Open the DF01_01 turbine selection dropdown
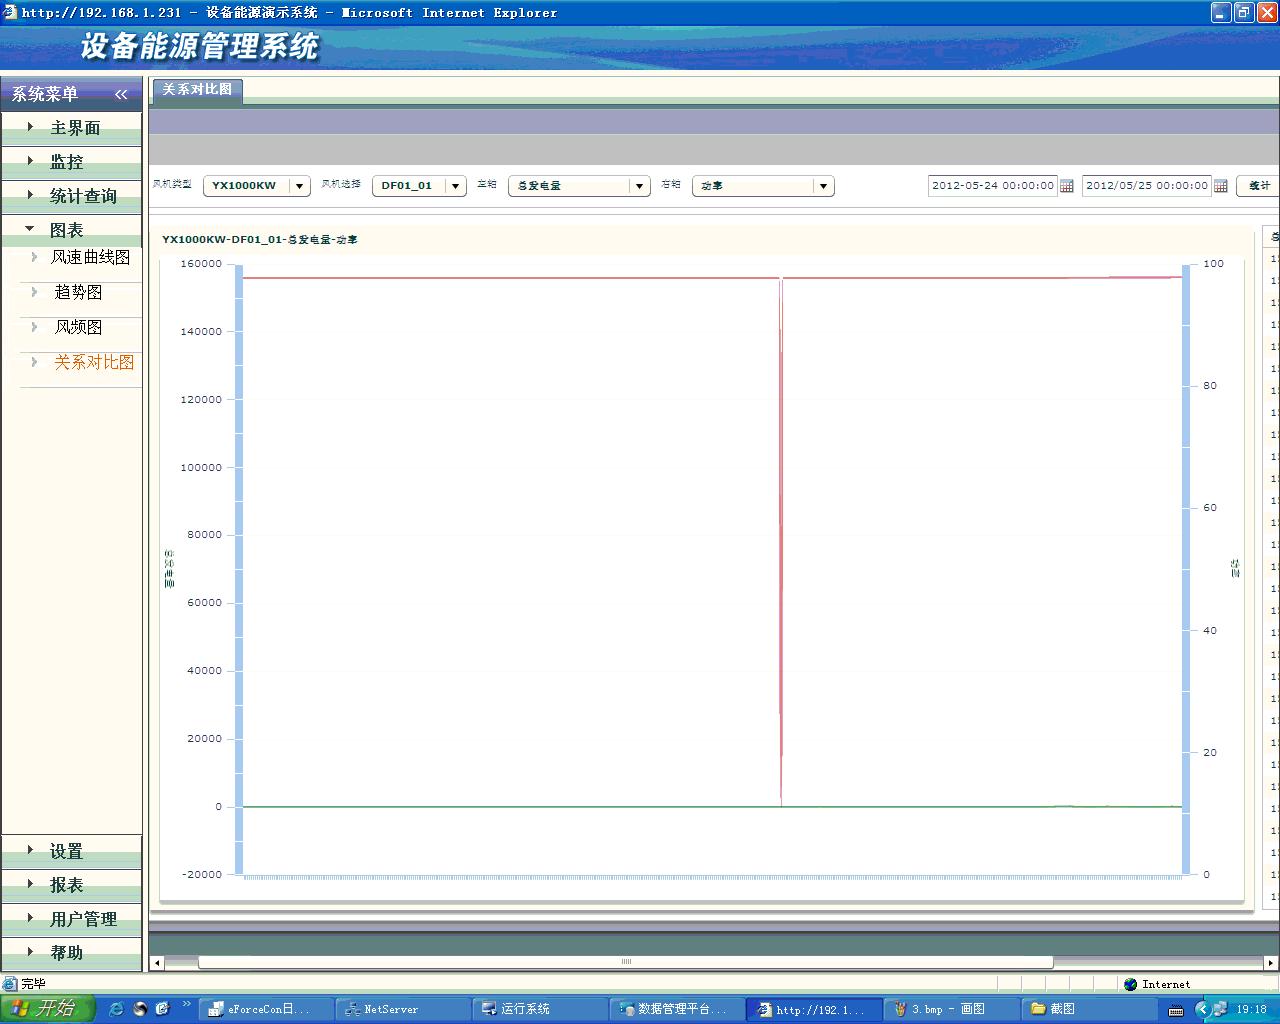The image size is (1280, 1024). pyautogui.click(x=455, y=186)
